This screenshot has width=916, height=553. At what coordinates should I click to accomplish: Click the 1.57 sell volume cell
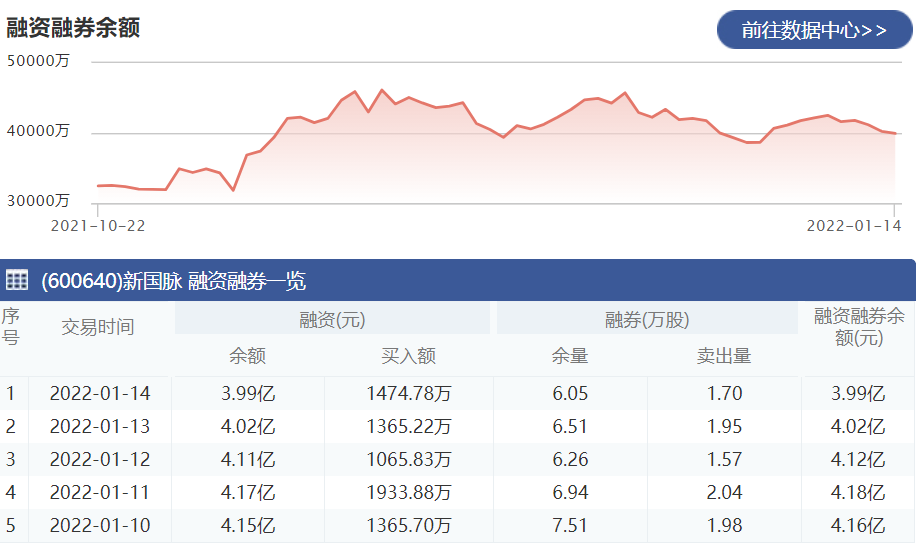coord(724,460)
